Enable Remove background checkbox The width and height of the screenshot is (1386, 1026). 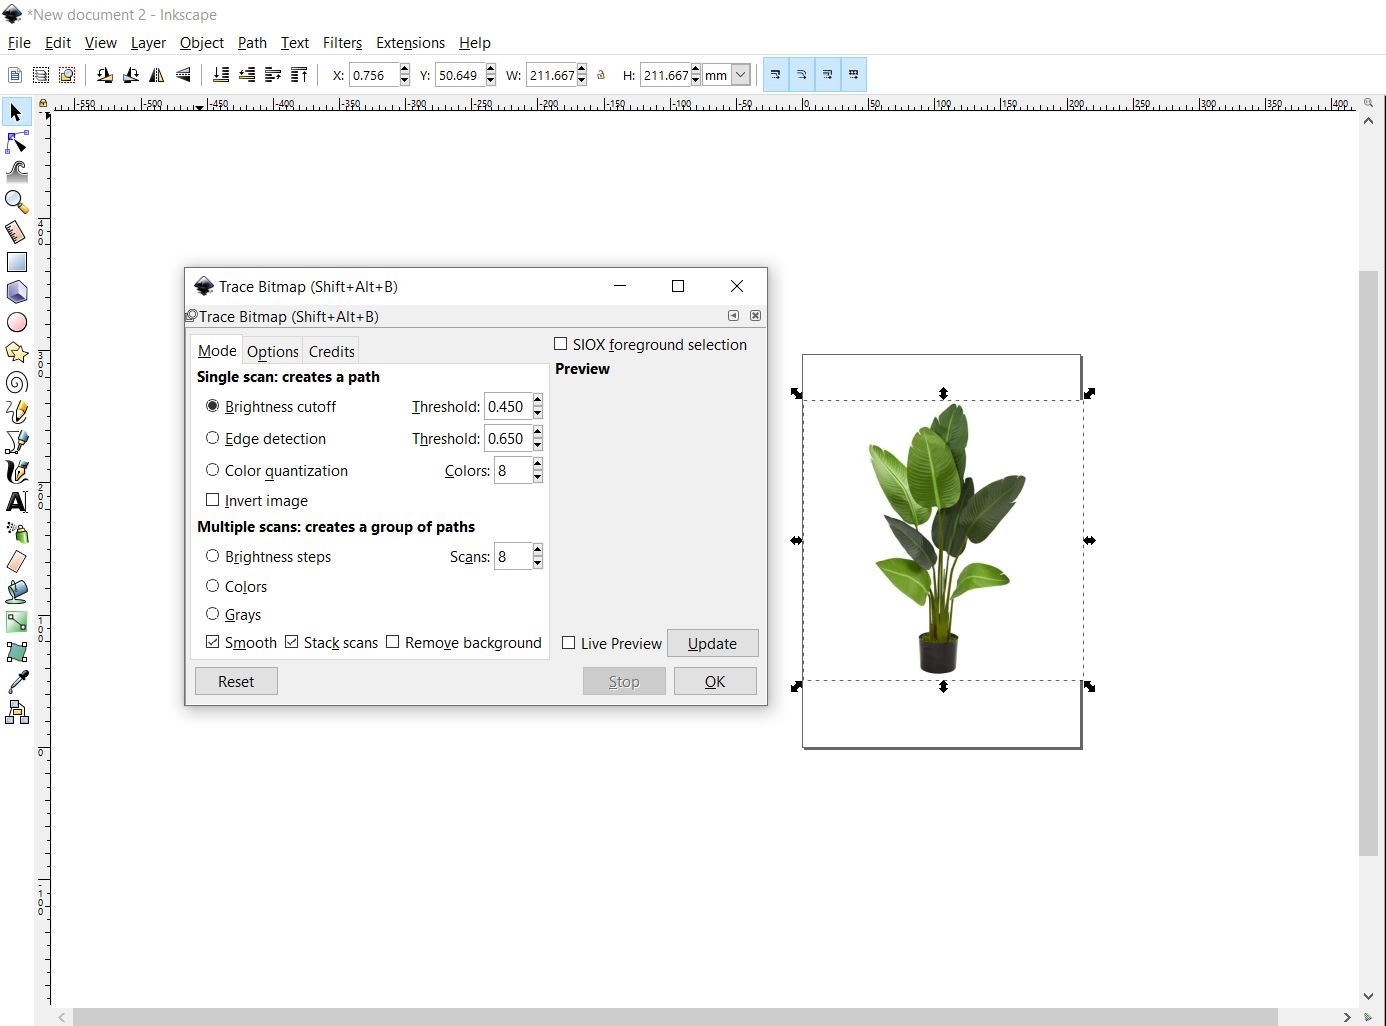click(392, 642)
